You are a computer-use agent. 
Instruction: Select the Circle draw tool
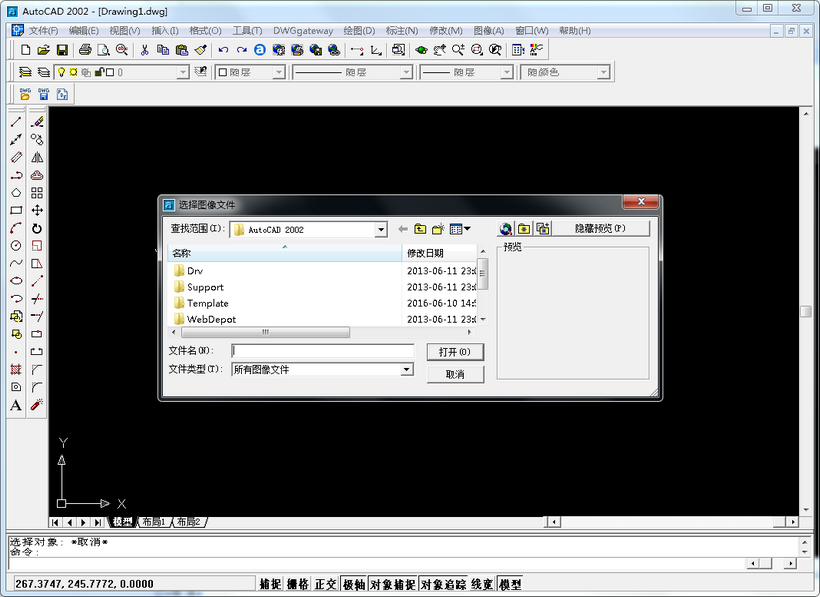[x=16, y=246]
